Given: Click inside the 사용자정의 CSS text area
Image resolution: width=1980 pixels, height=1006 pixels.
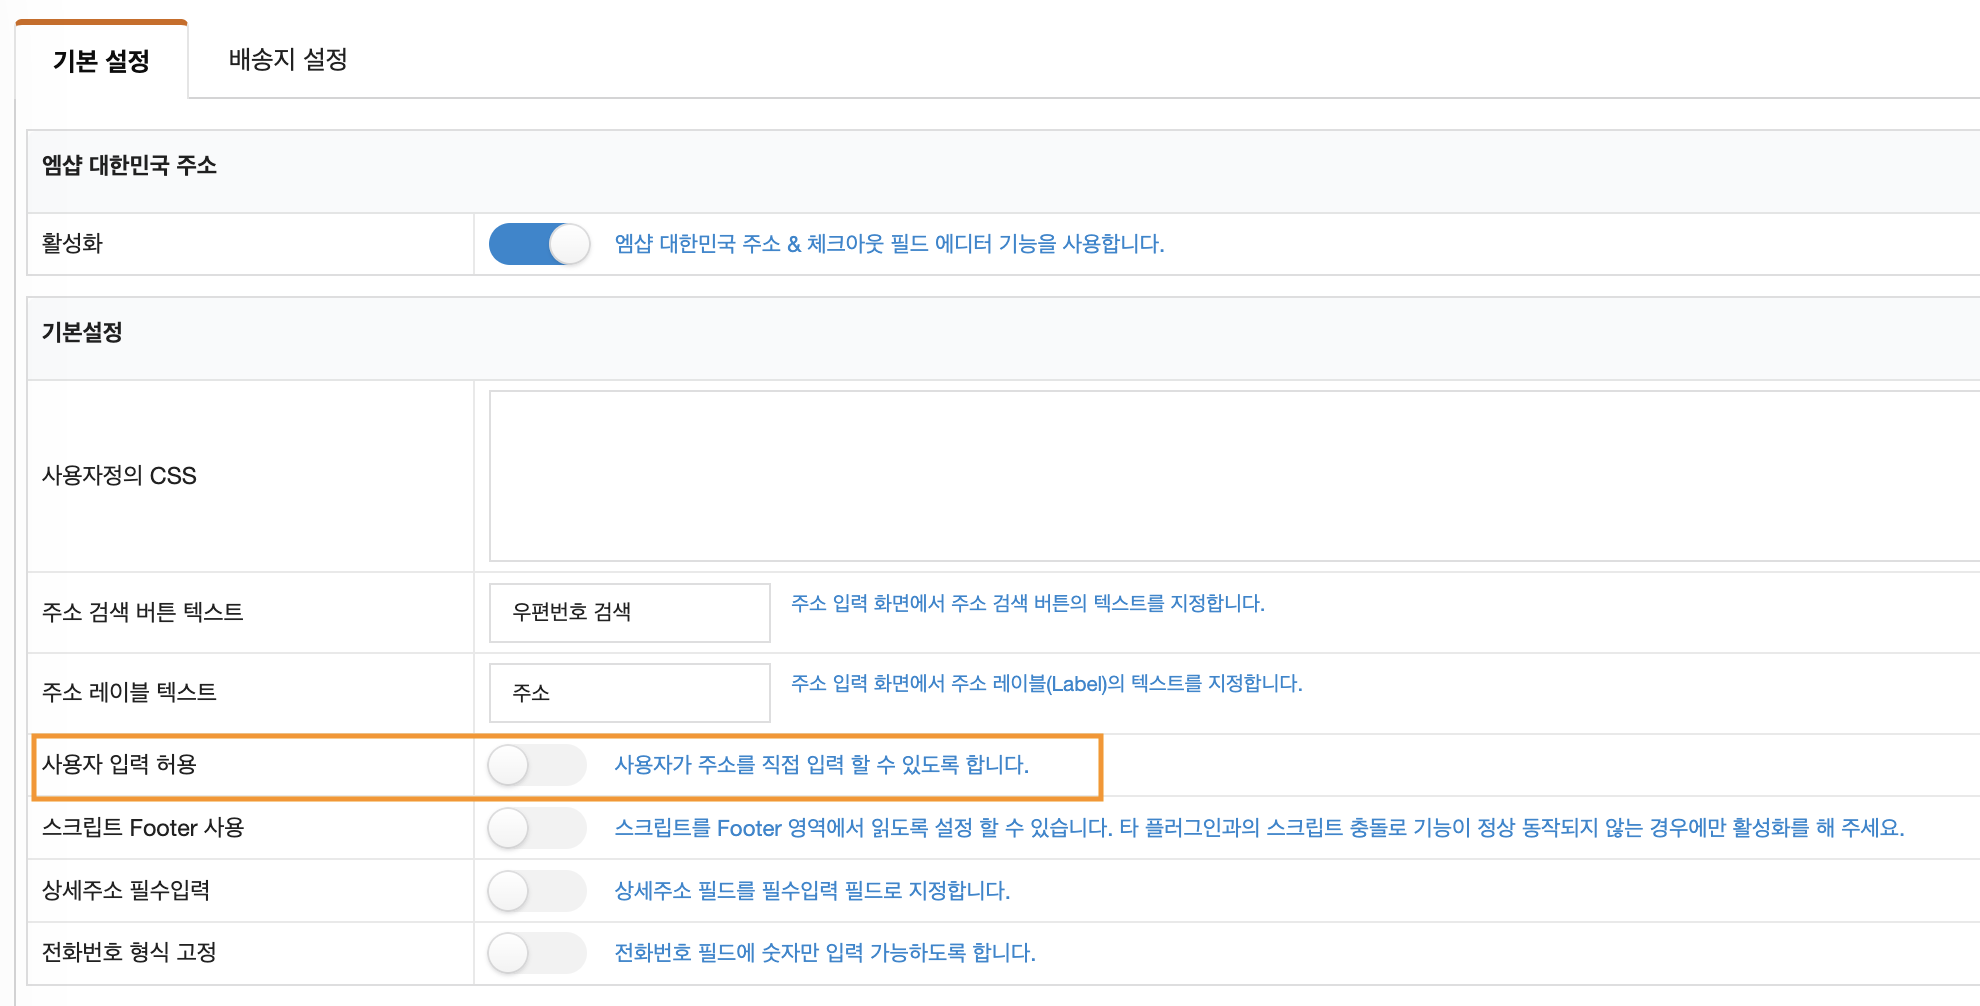Looking at the screenshot, I should click(x=1230, y=476).
